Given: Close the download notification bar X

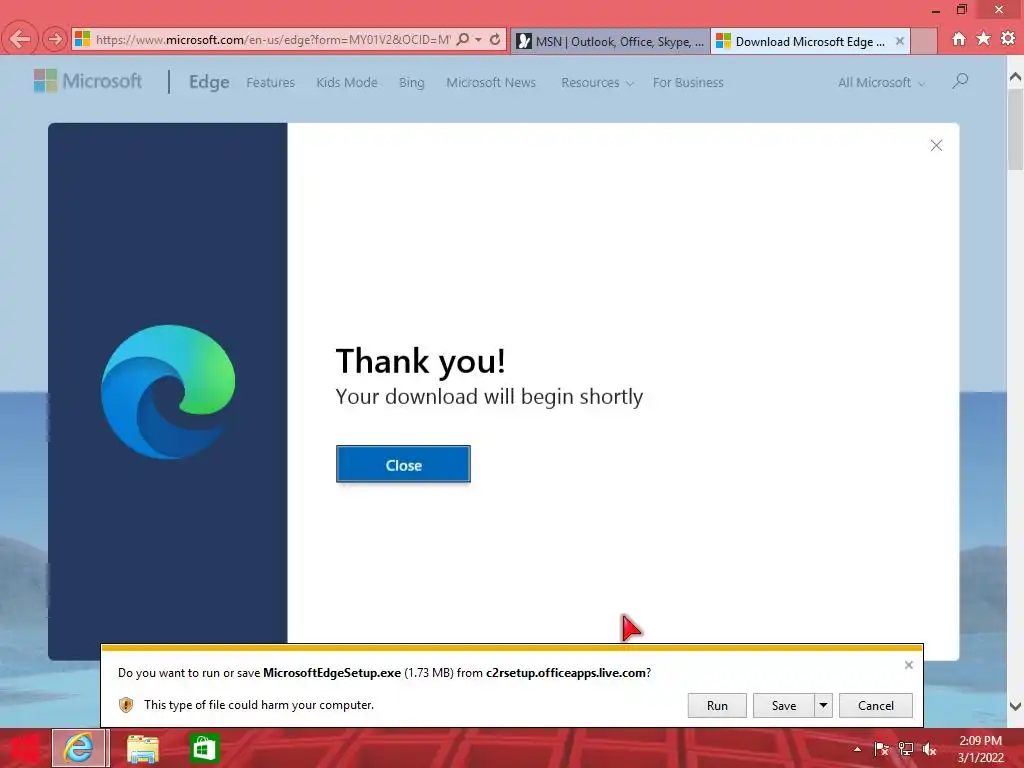Looking at the screenshot, I should pos(908,665).
